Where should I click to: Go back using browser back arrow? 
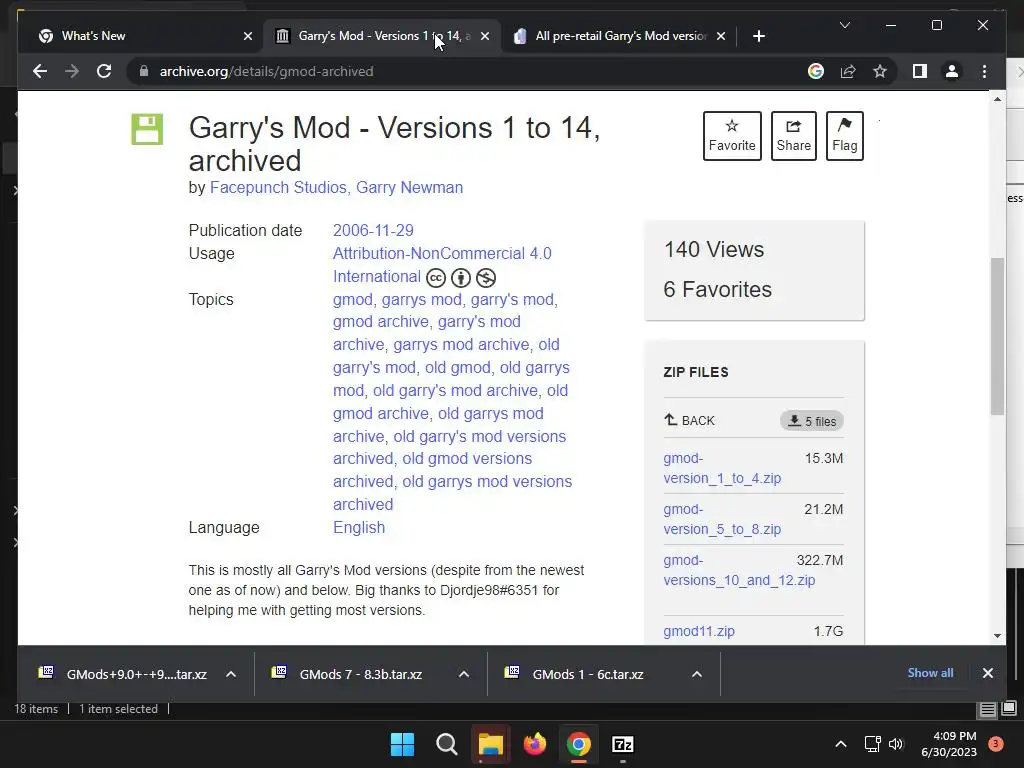[x=40, y=71]
